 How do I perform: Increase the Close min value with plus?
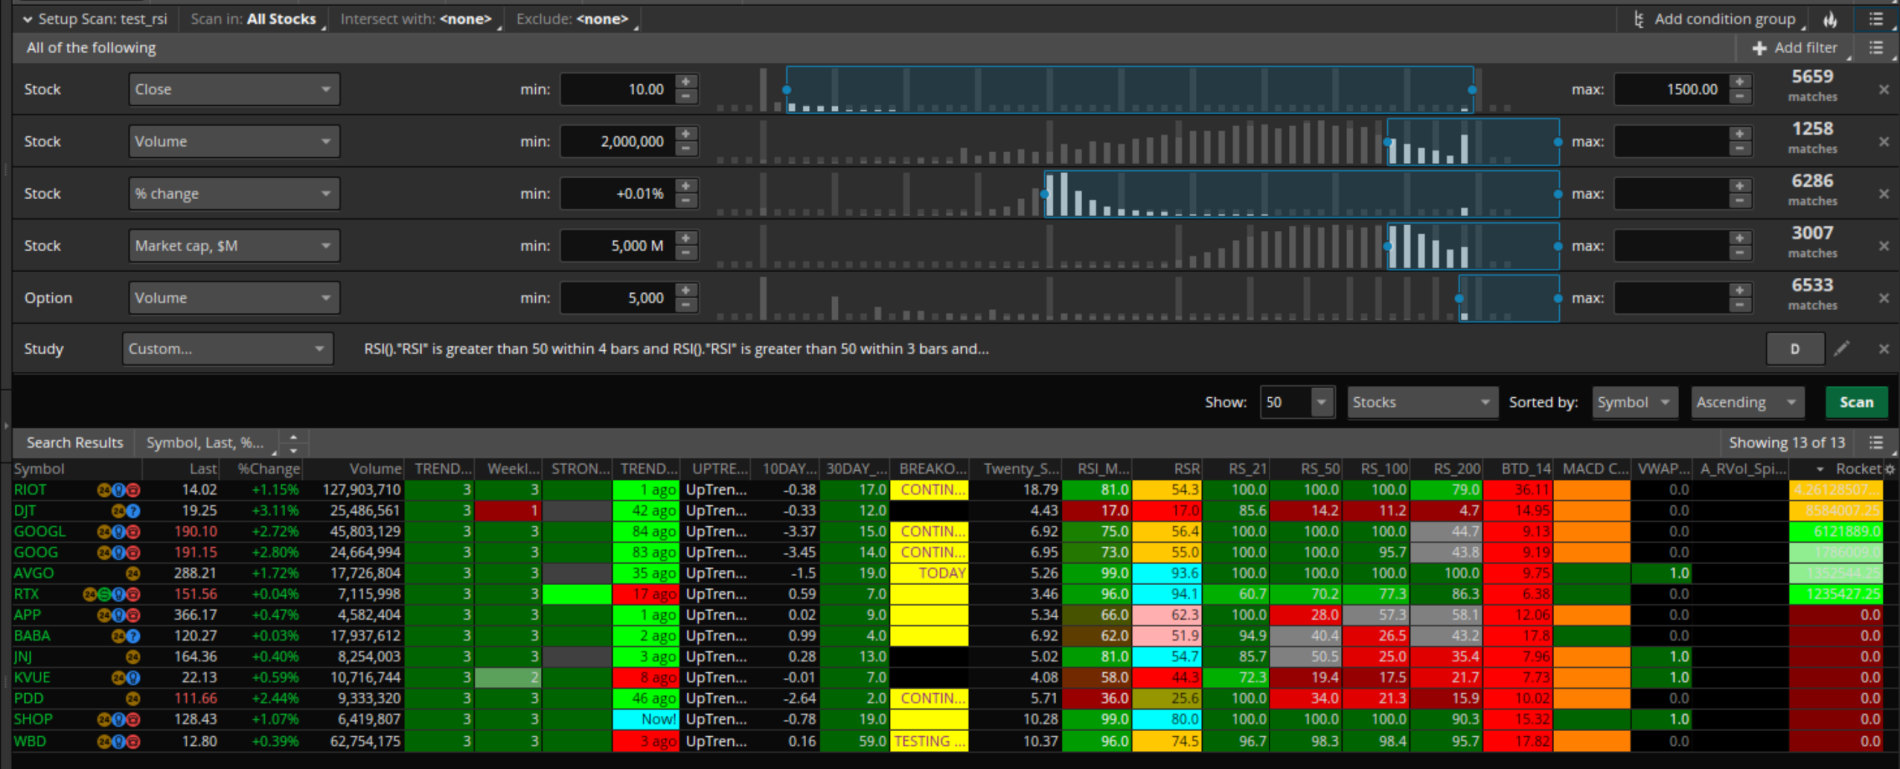[x=686, y=82]
